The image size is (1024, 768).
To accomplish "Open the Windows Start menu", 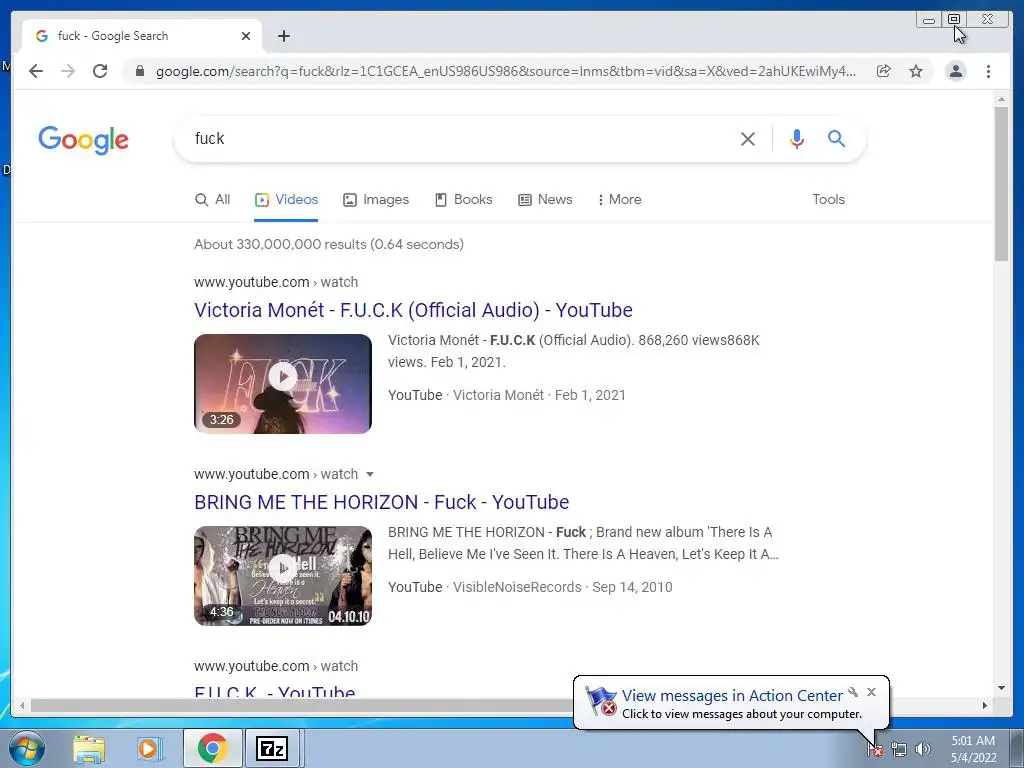I will tap(26, 748).
